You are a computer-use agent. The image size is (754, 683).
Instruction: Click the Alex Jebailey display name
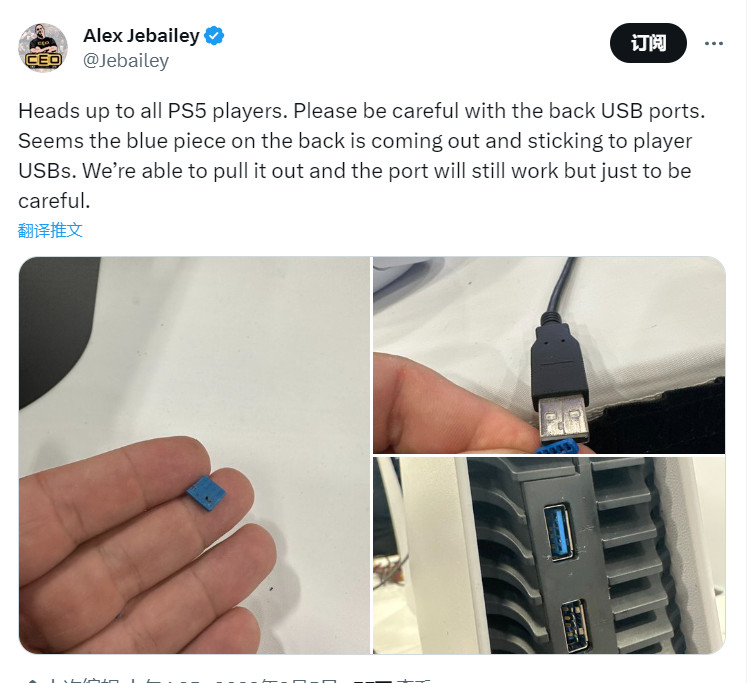[141, 36]
